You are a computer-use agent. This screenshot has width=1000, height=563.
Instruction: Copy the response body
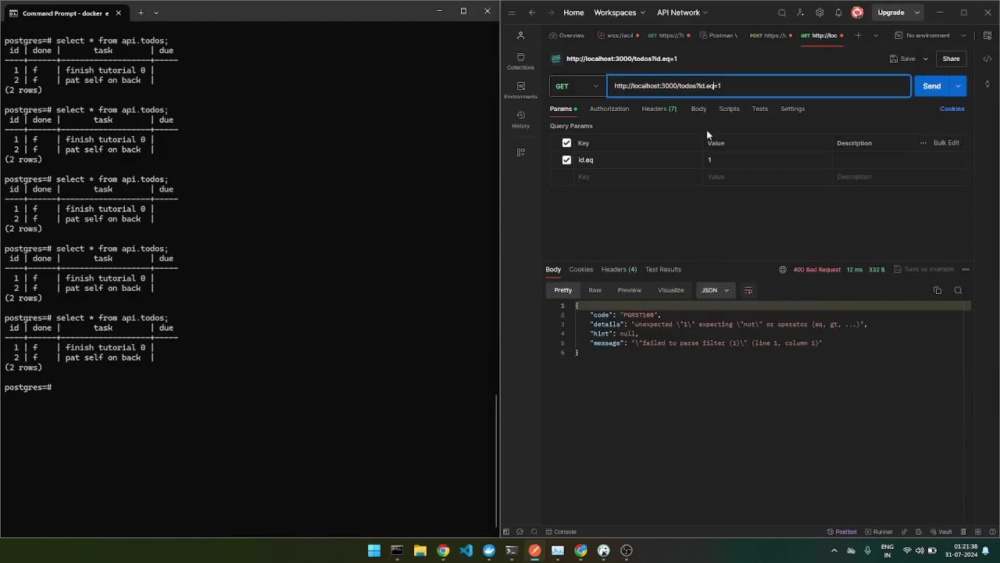tap(937, 290)
